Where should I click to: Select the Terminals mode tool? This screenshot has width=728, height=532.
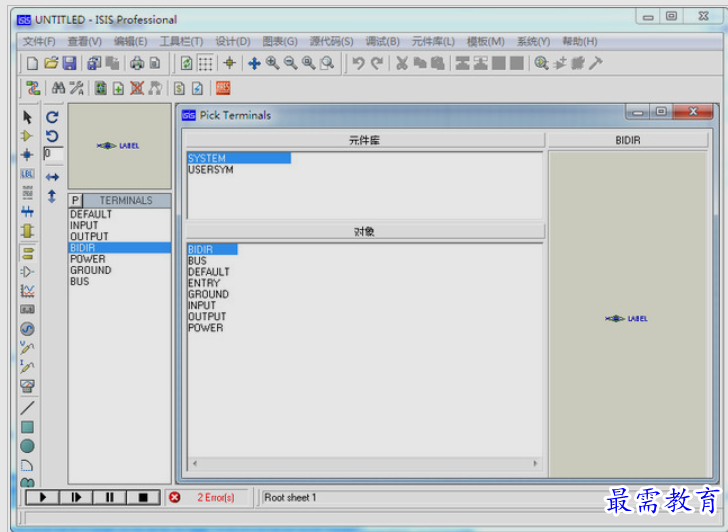click(27, 253)
